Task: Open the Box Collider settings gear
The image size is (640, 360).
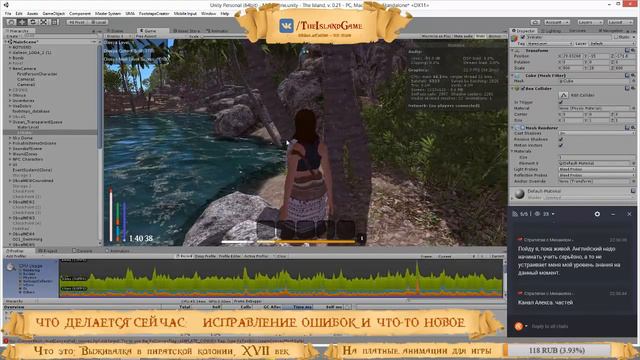Action: pos(633,89)
